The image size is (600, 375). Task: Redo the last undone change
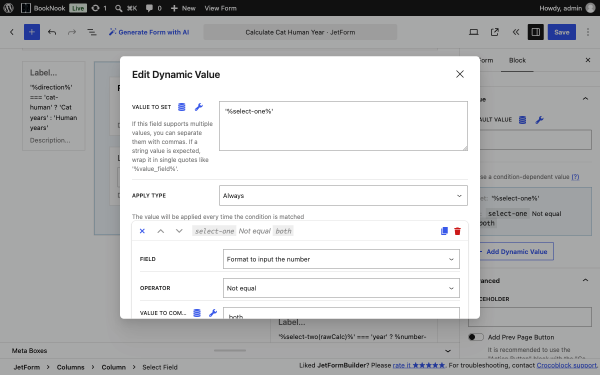pyautogui.click(x=72, y=32)
